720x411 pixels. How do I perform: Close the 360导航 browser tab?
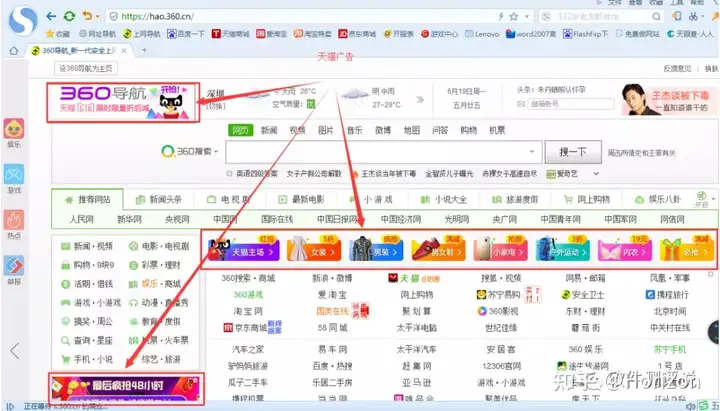pos(124,51)
